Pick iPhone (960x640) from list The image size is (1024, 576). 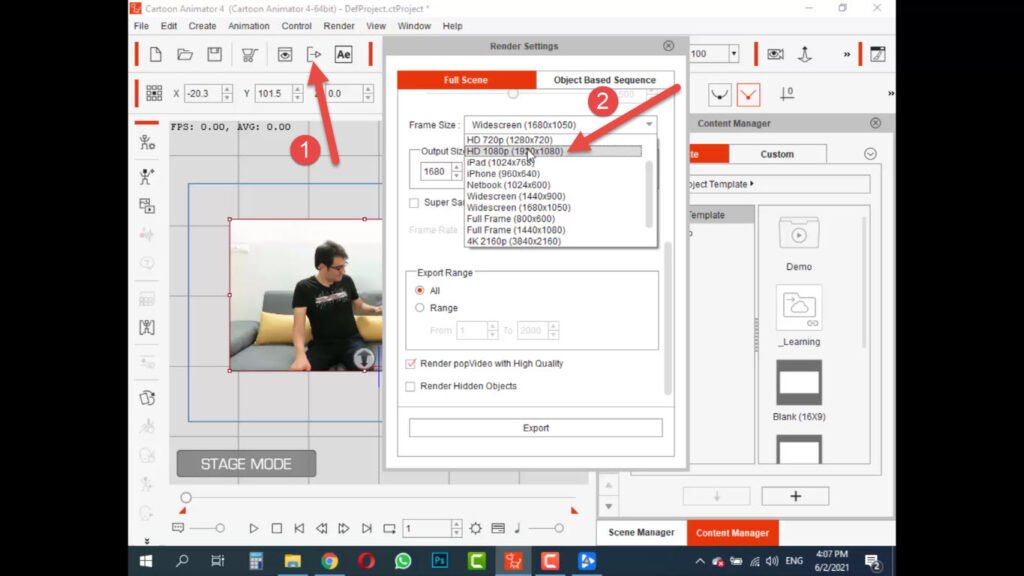point(553,174)
